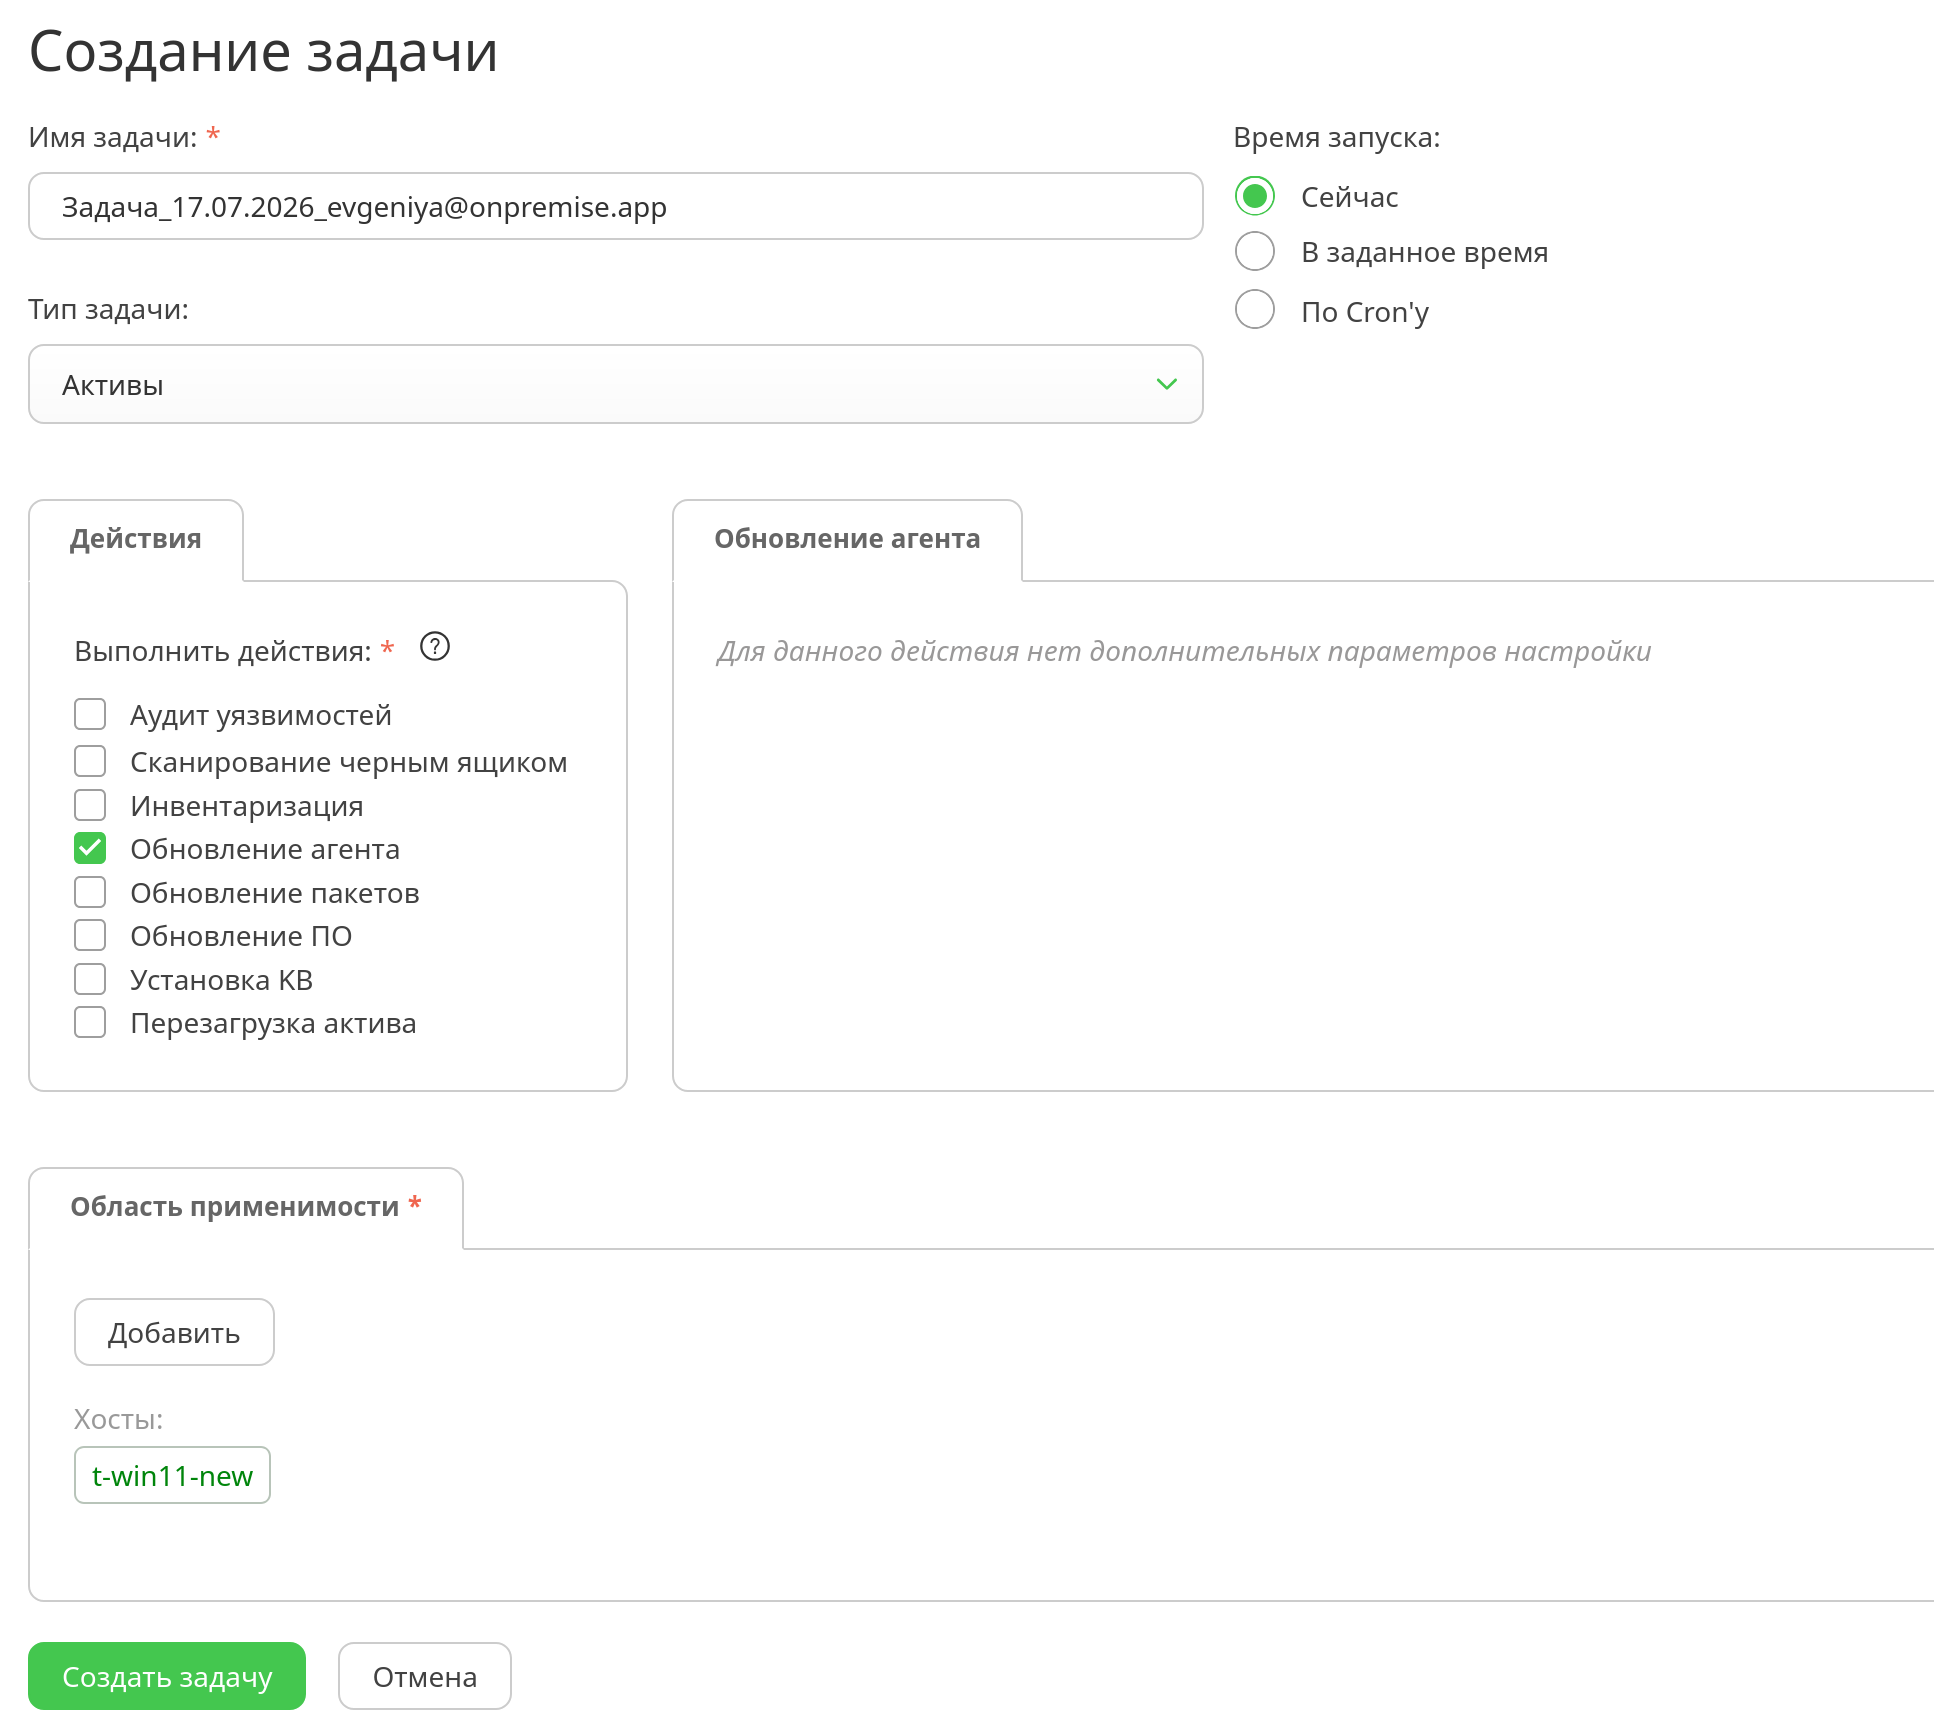Click the no additional parameters note
Image resolution: width=1934 pixels, height=1734 pixels.
[x=1184, y=651]
